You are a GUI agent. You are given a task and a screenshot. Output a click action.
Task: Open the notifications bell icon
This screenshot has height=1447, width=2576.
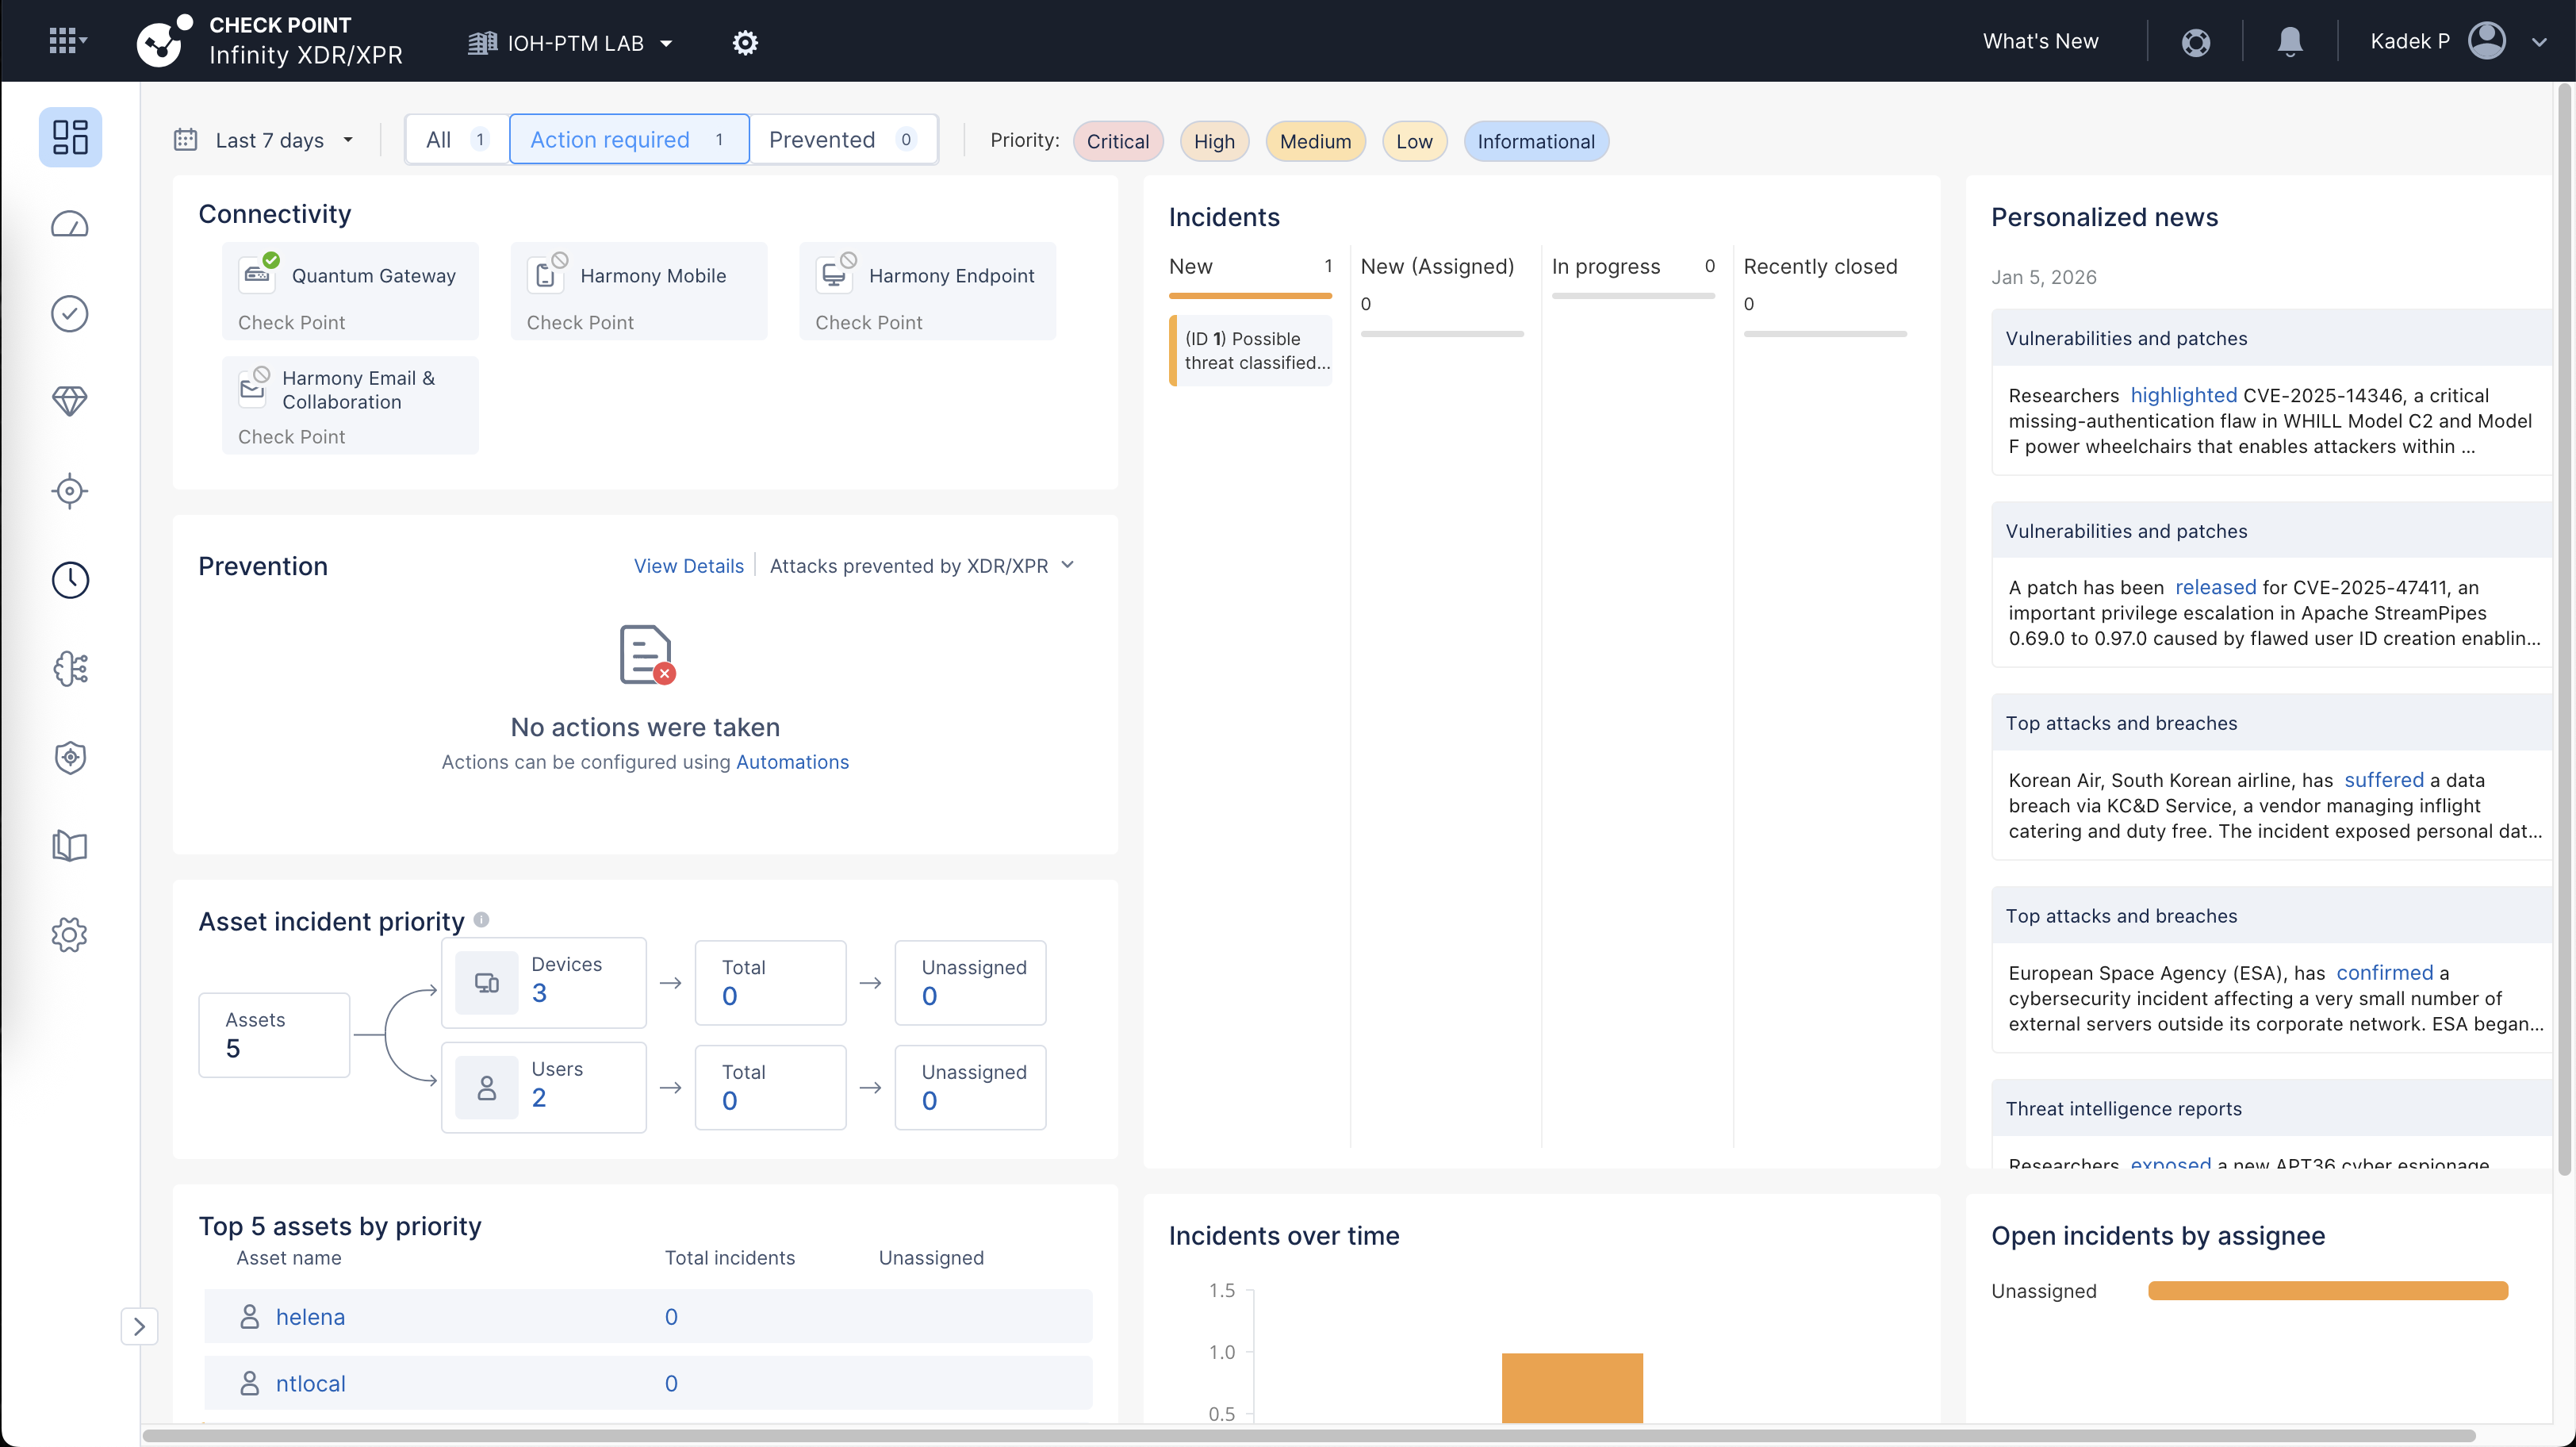2289,42
